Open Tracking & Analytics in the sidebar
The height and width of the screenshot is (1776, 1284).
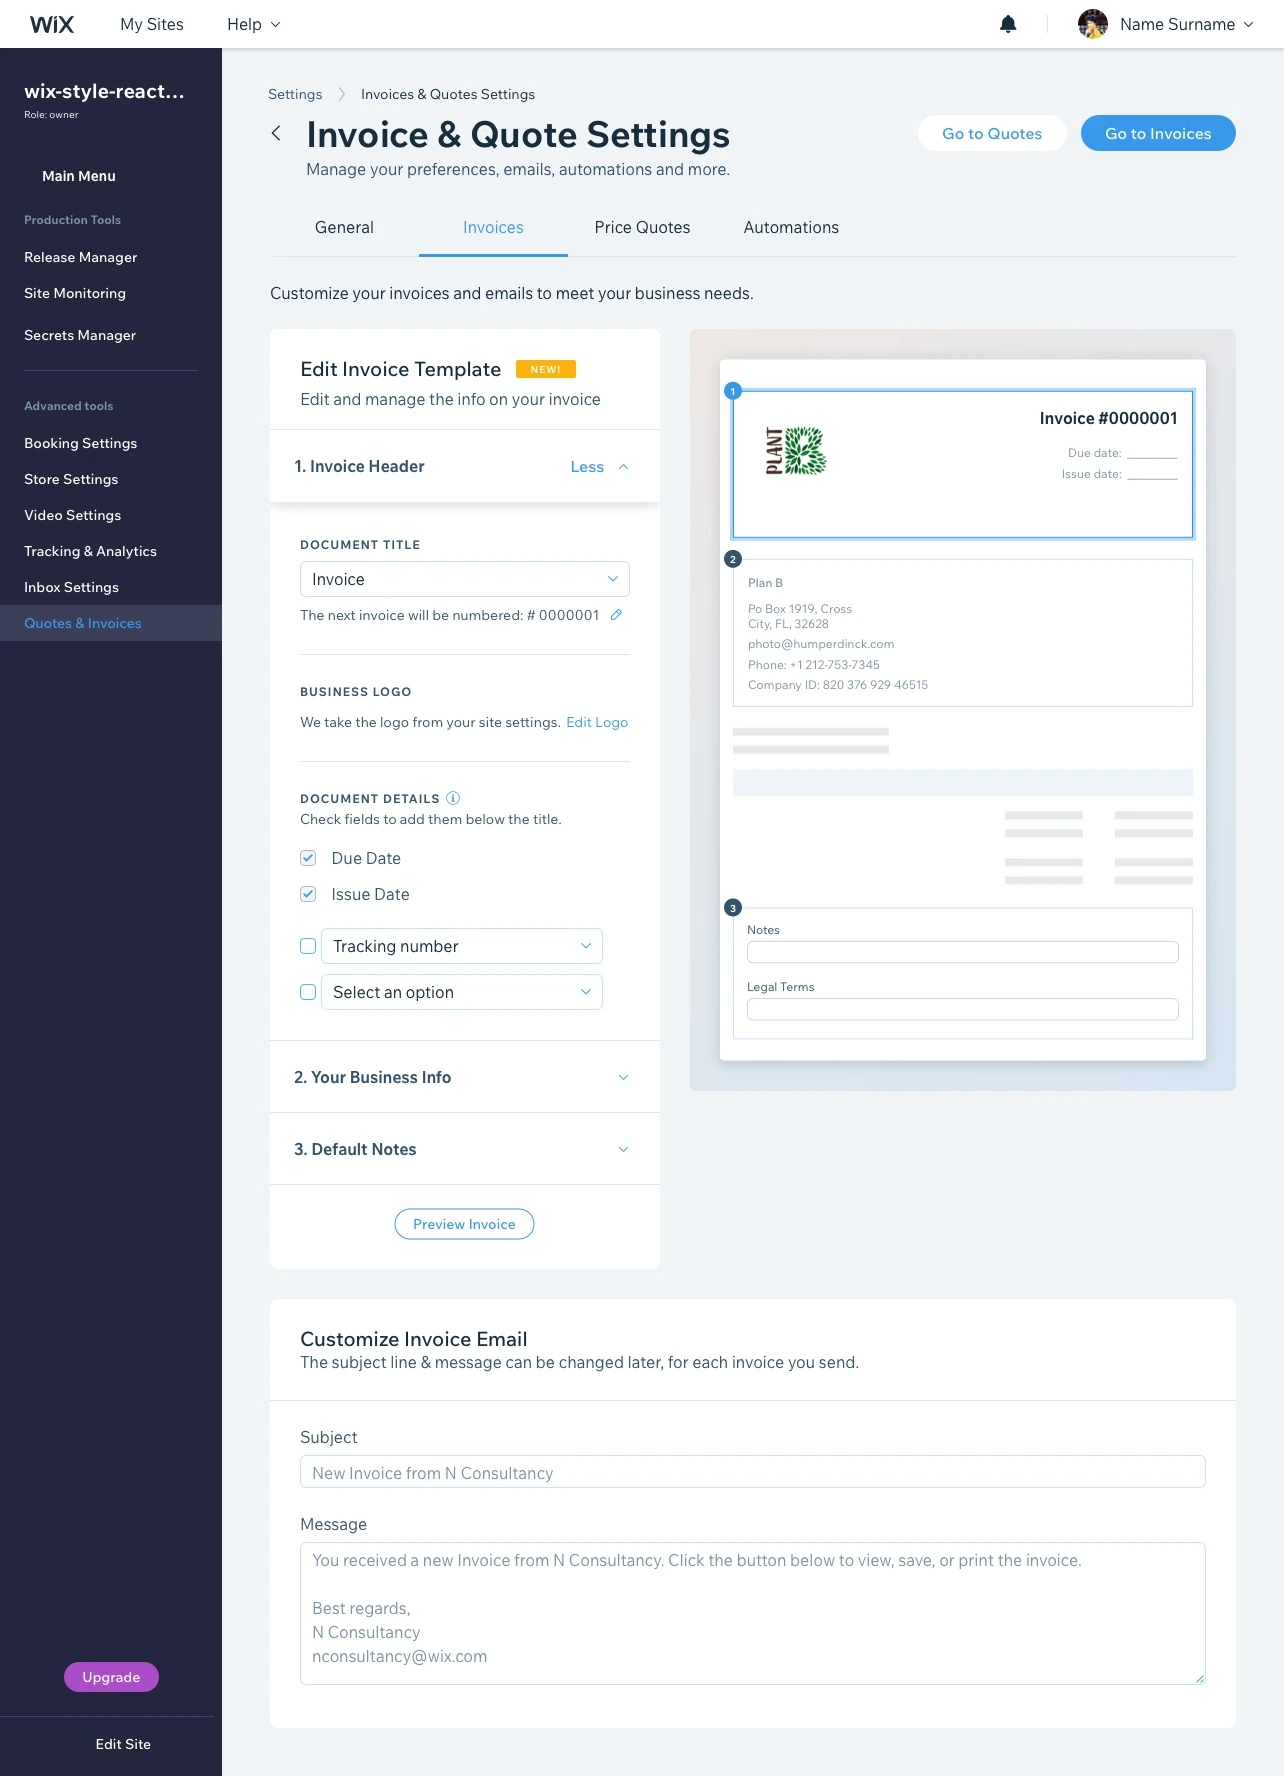[x=91, y=551]
